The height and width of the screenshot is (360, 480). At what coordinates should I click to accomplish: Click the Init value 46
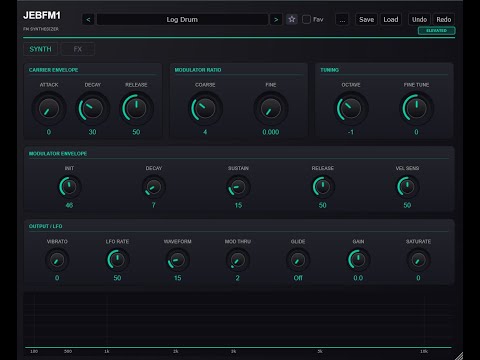point(69,205)
